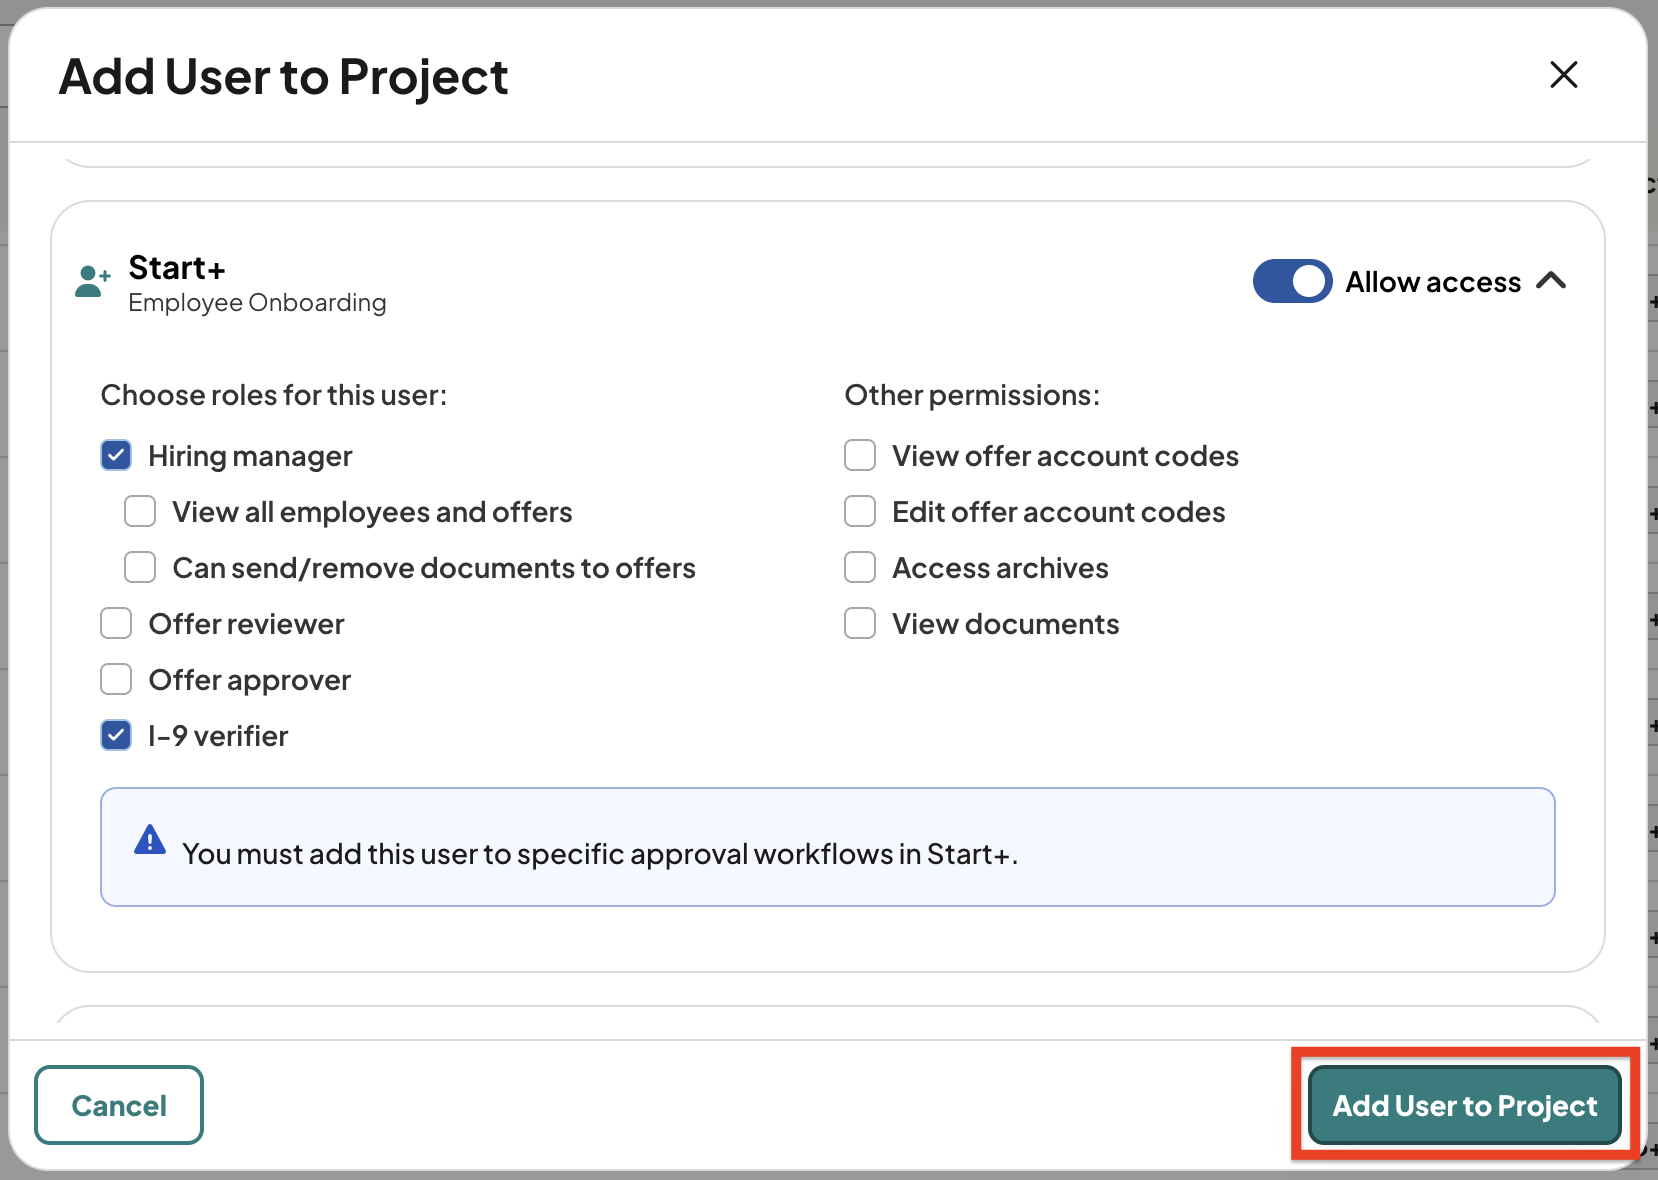Uncheck the I-9 verifier role

[116, 736]
